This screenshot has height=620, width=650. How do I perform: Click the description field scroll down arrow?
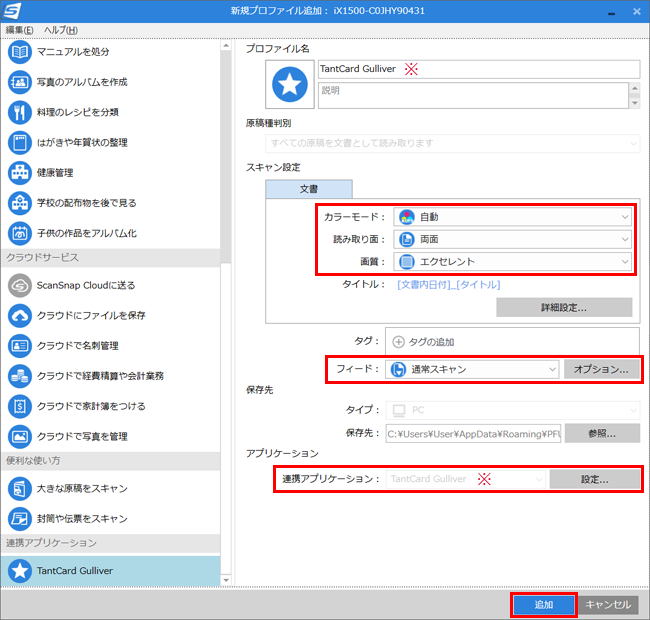click(x=635, y=103)
